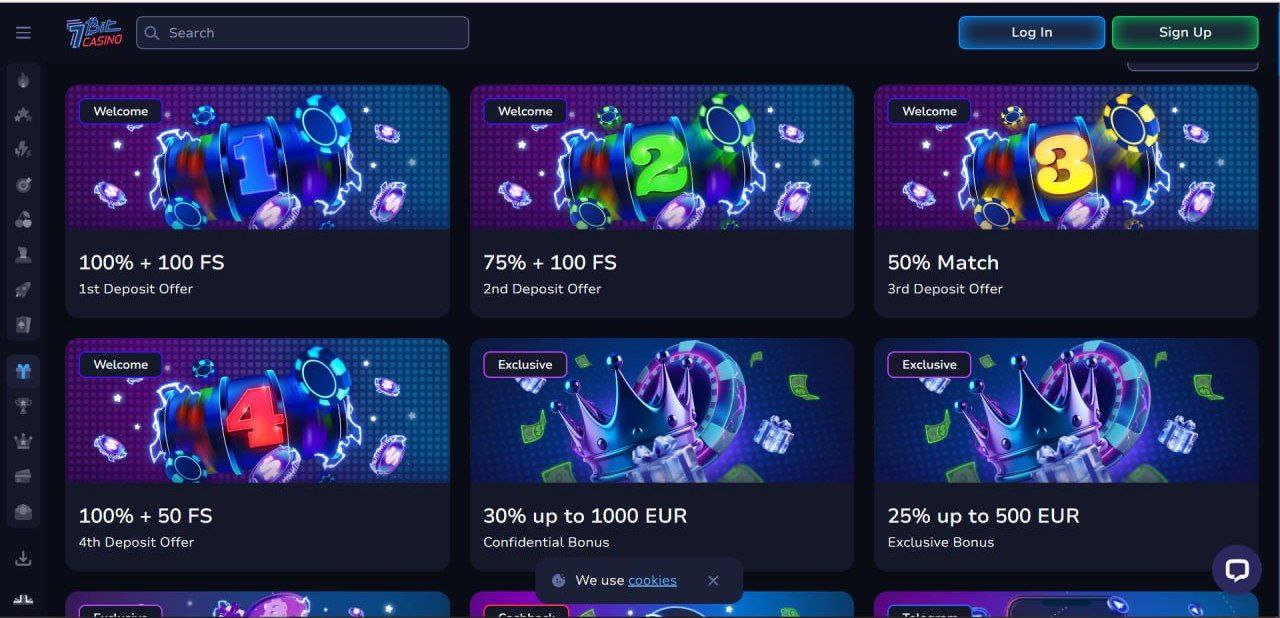Open the playing cards sidebar icon
Screen dimensions: 1280x618
(23, 325)
